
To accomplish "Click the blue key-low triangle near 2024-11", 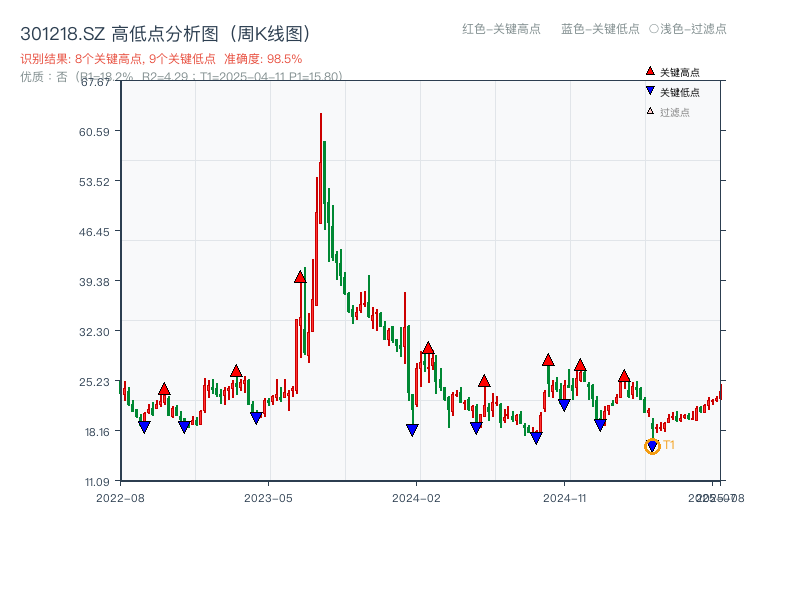I will click(564, 404).
